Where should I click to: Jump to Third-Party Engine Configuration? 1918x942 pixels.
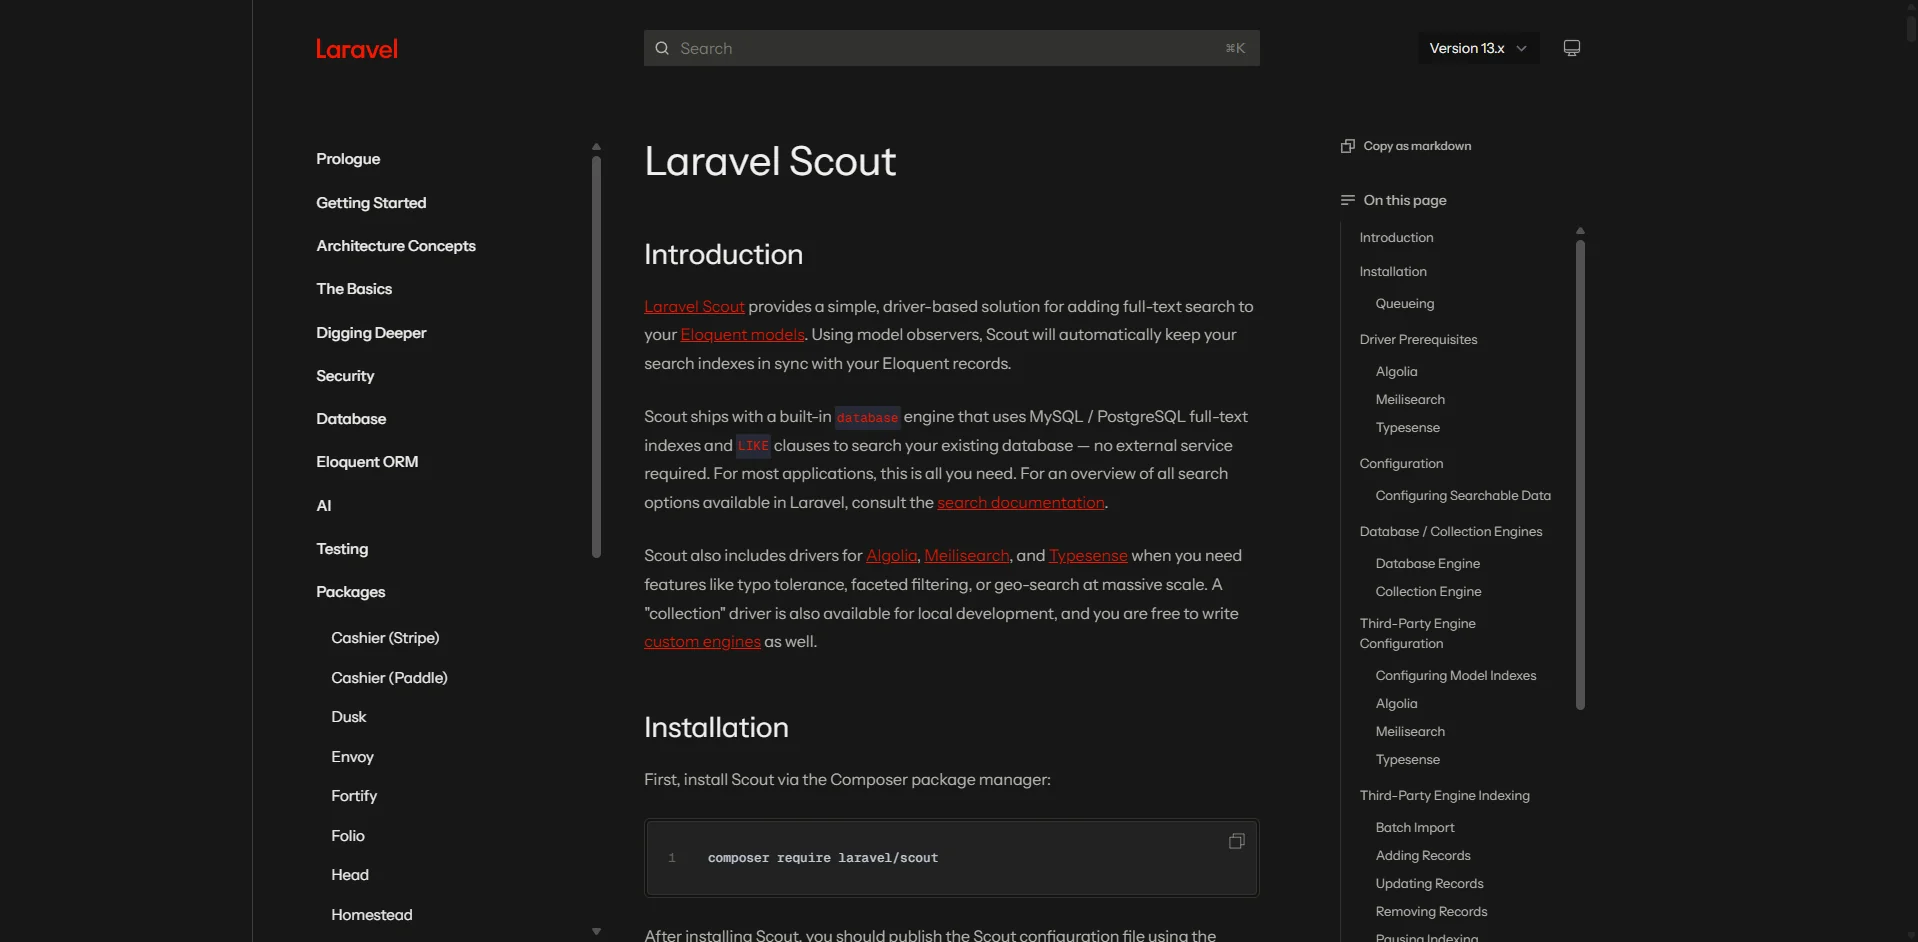pos(1417,634)
